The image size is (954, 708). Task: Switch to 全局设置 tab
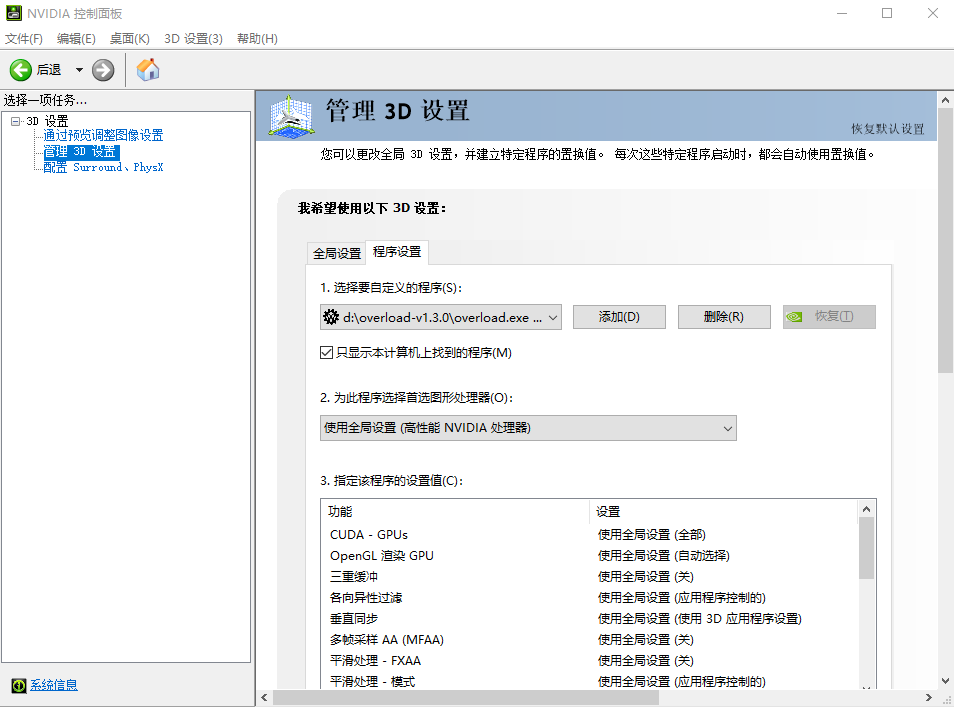click(337, 253)
